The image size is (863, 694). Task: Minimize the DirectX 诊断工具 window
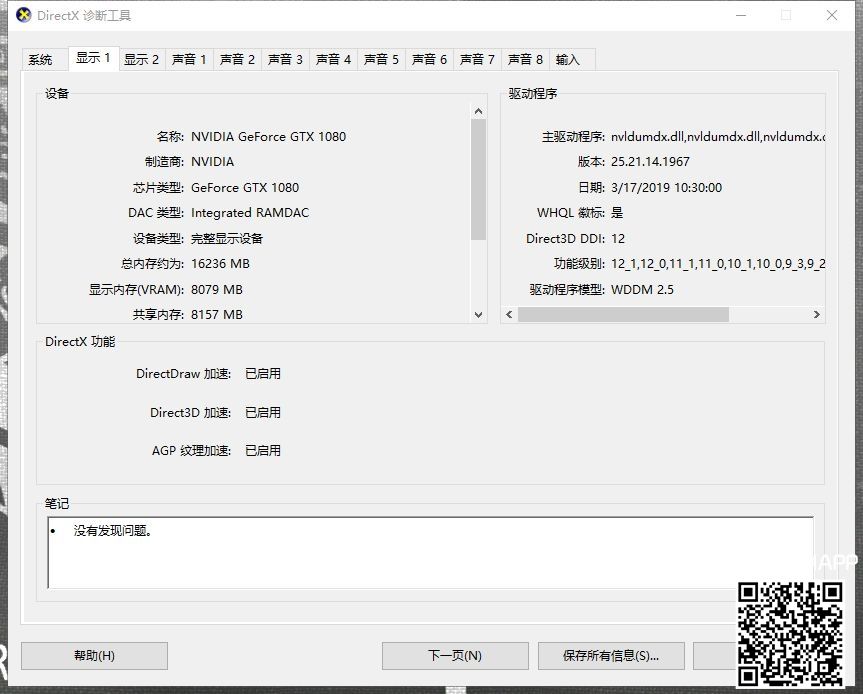[741, 15]
